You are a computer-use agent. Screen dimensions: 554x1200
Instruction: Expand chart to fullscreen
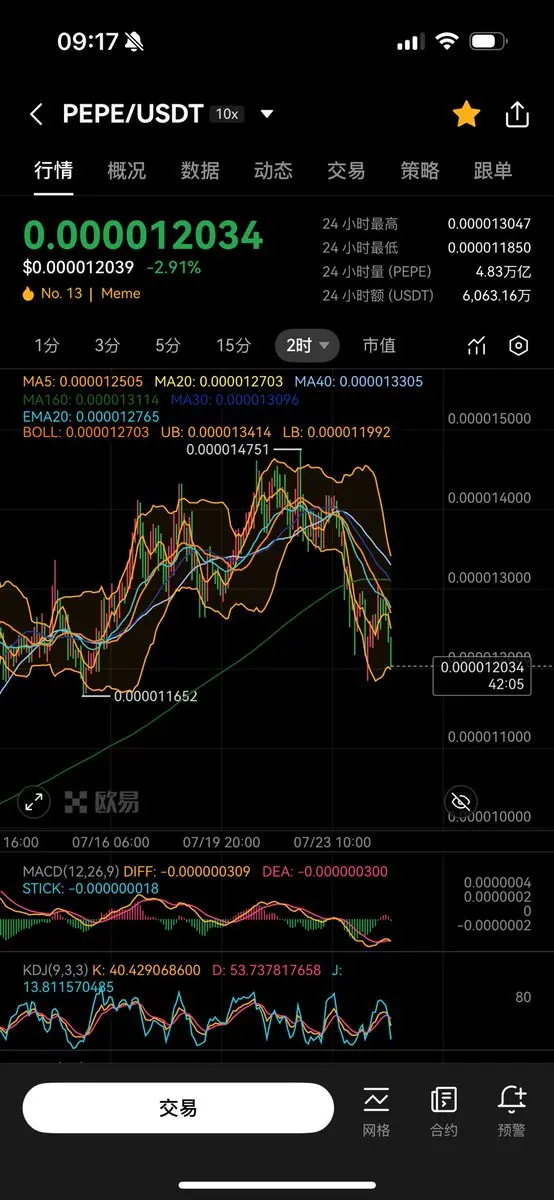[x=34, y=801]
